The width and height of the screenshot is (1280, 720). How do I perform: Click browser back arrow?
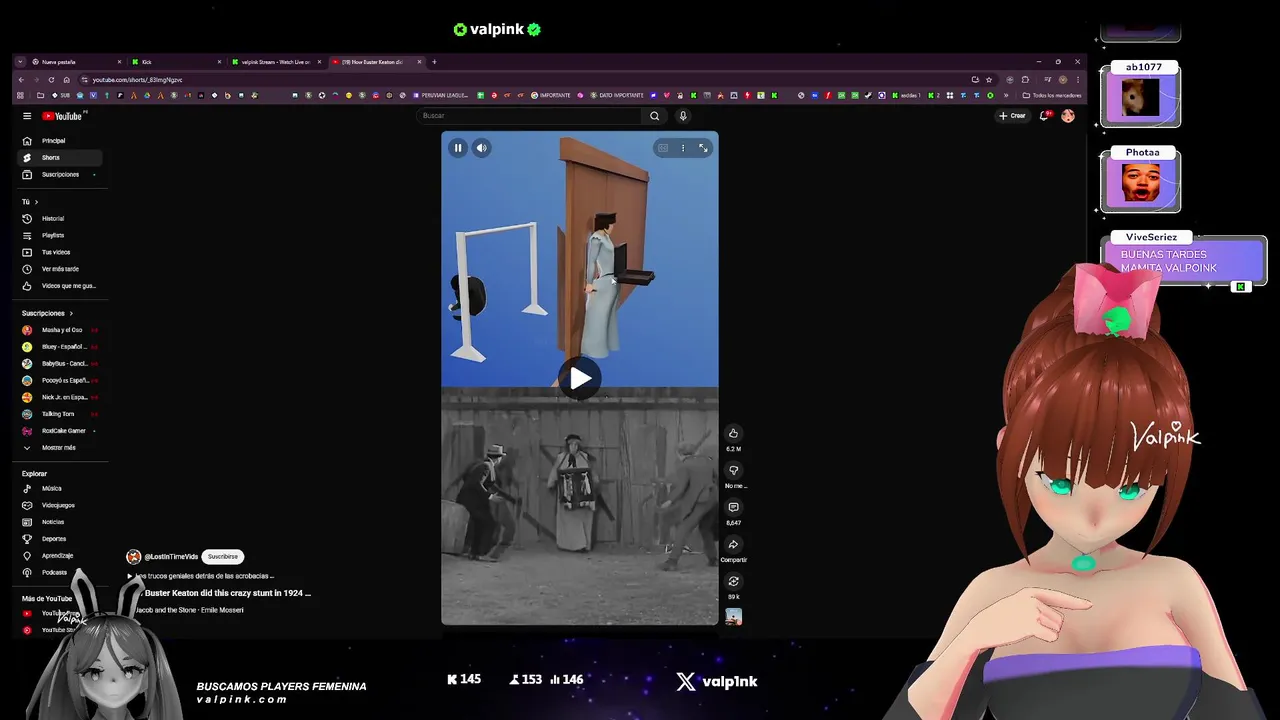(x=20, y=80)
